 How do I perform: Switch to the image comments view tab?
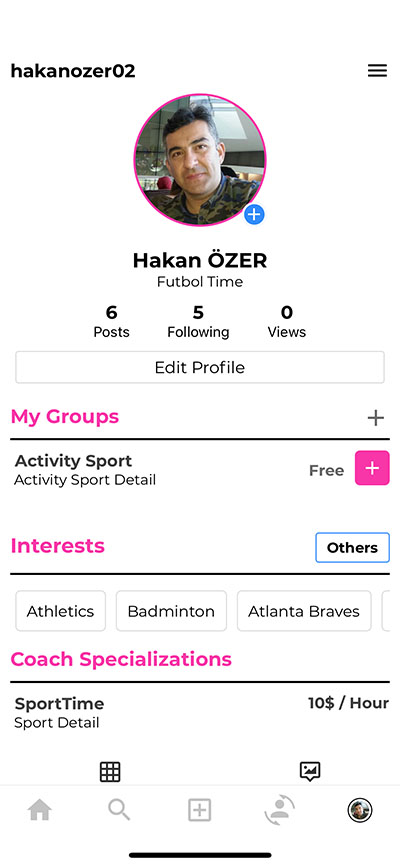[x=310, y=772]
